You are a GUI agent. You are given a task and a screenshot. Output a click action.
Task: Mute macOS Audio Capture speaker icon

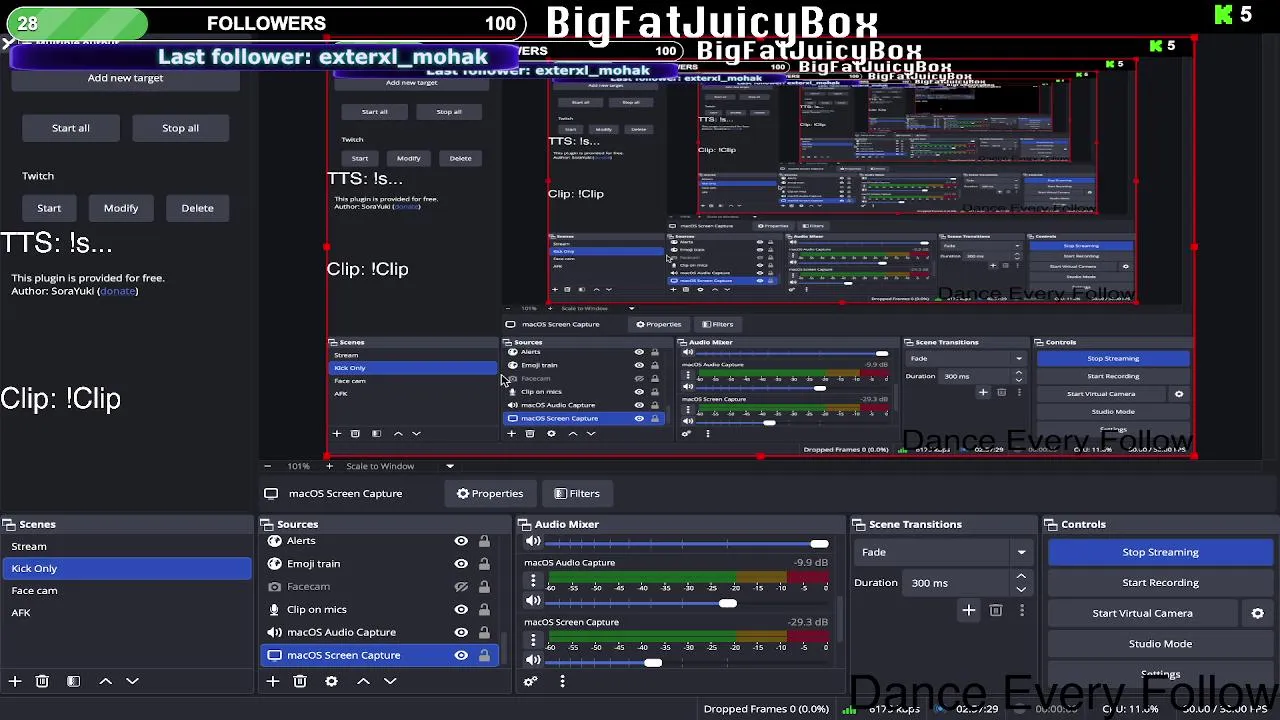(x=533, y=601)
